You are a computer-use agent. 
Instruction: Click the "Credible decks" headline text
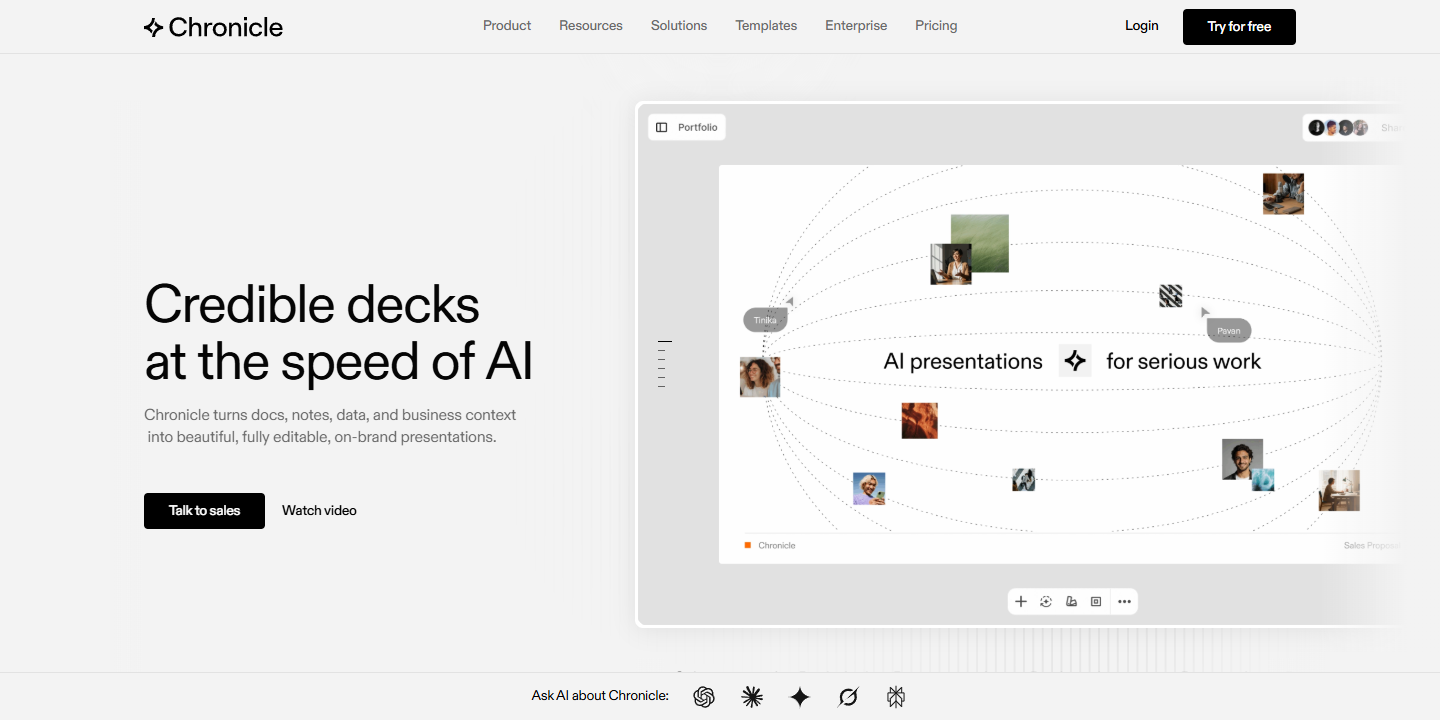pyautogui.click(x=312, y=304)
